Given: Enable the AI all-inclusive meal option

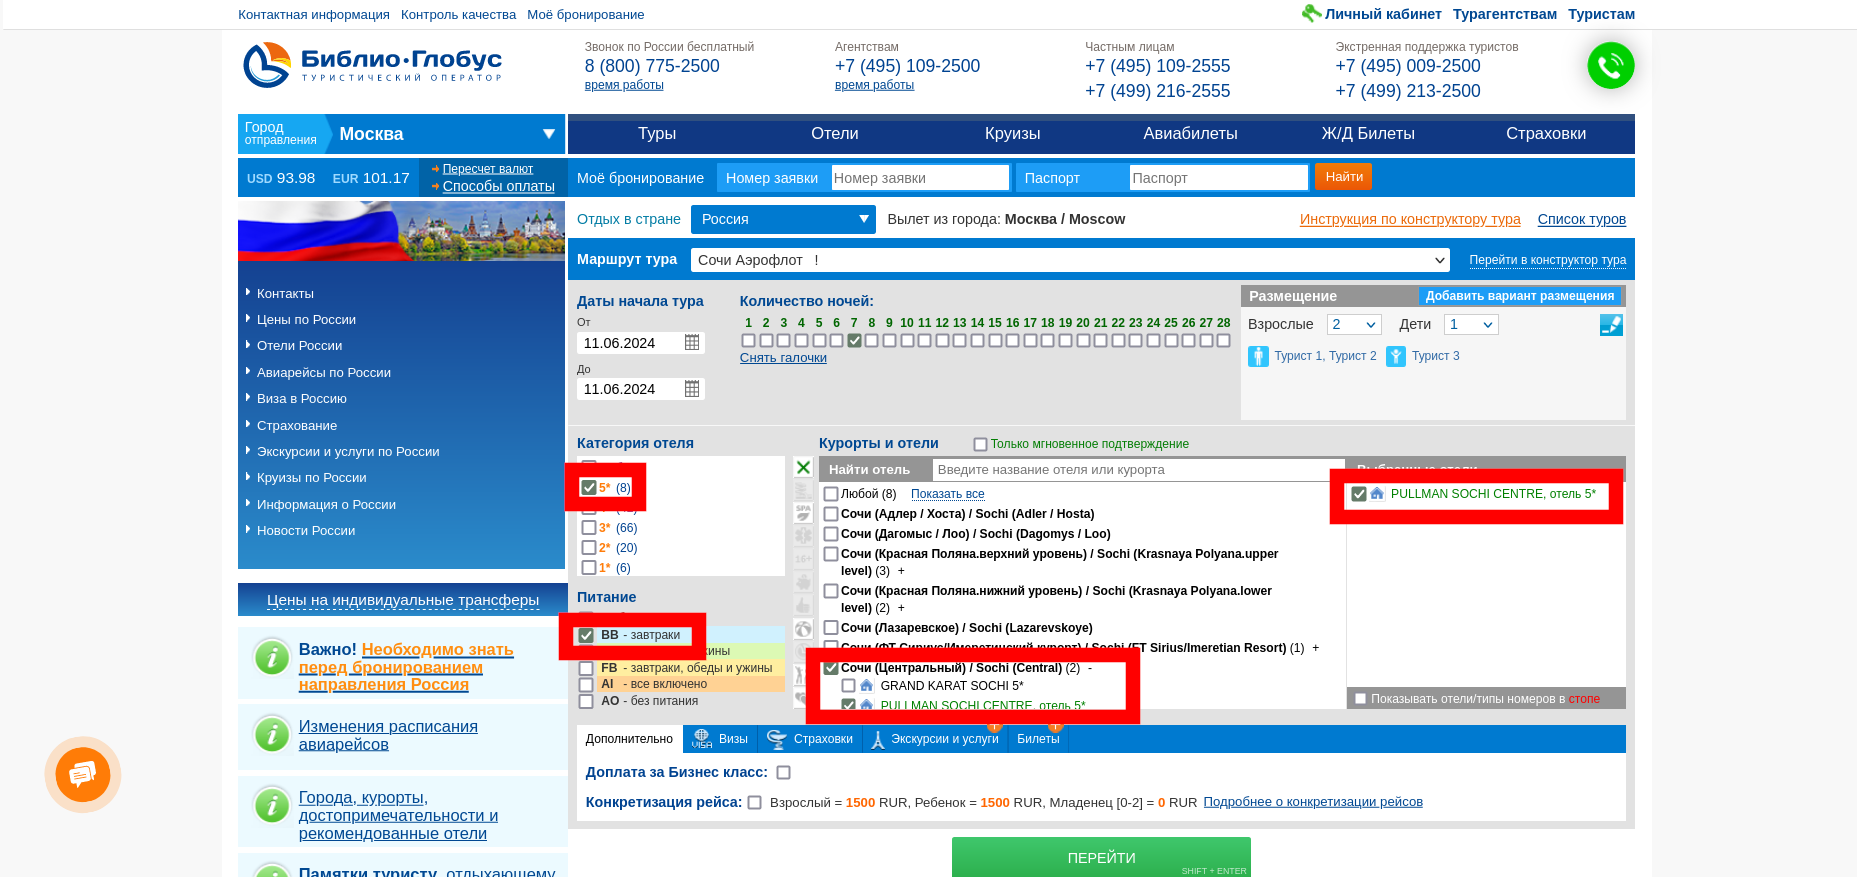Looking at the screenshot, I should [586, 685].
